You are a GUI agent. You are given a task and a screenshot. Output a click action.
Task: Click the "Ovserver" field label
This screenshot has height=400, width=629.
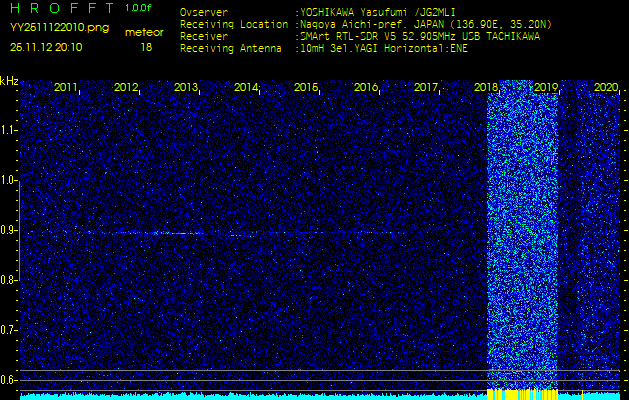pyautogui.click(x=204, y=13)
